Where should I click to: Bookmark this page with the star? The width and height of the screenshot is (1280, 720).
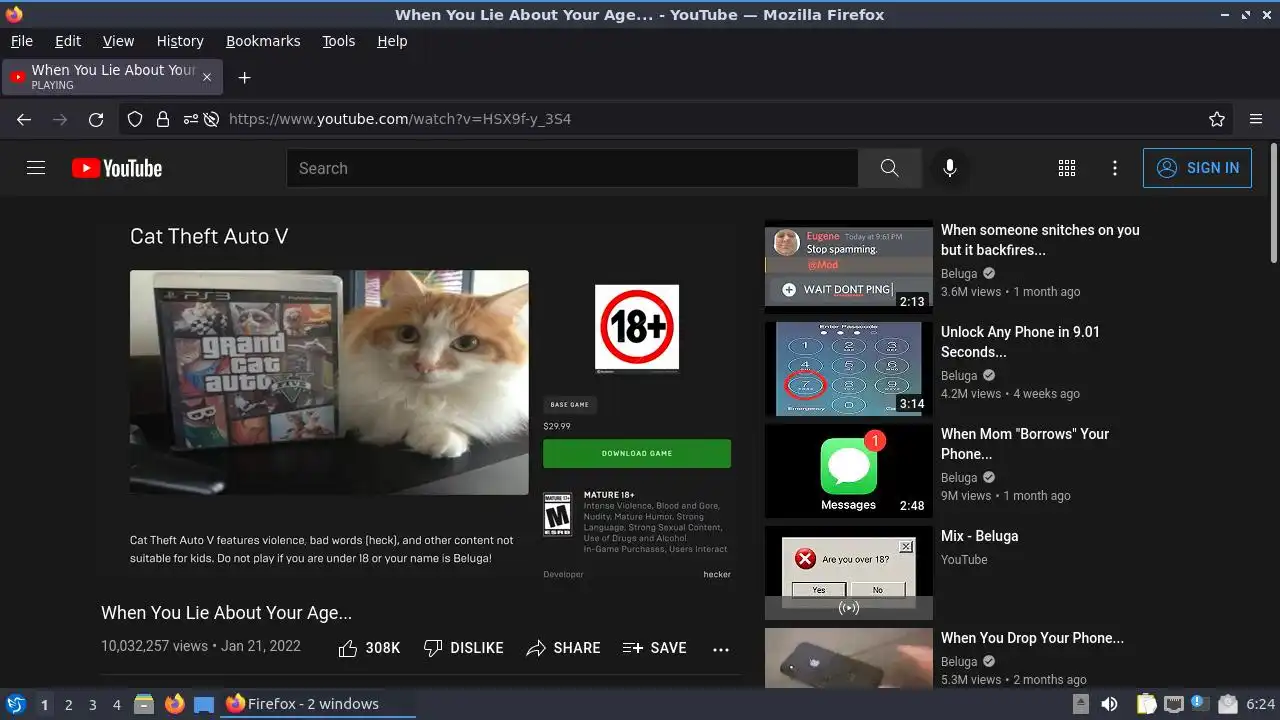[x=1217, y=119]
